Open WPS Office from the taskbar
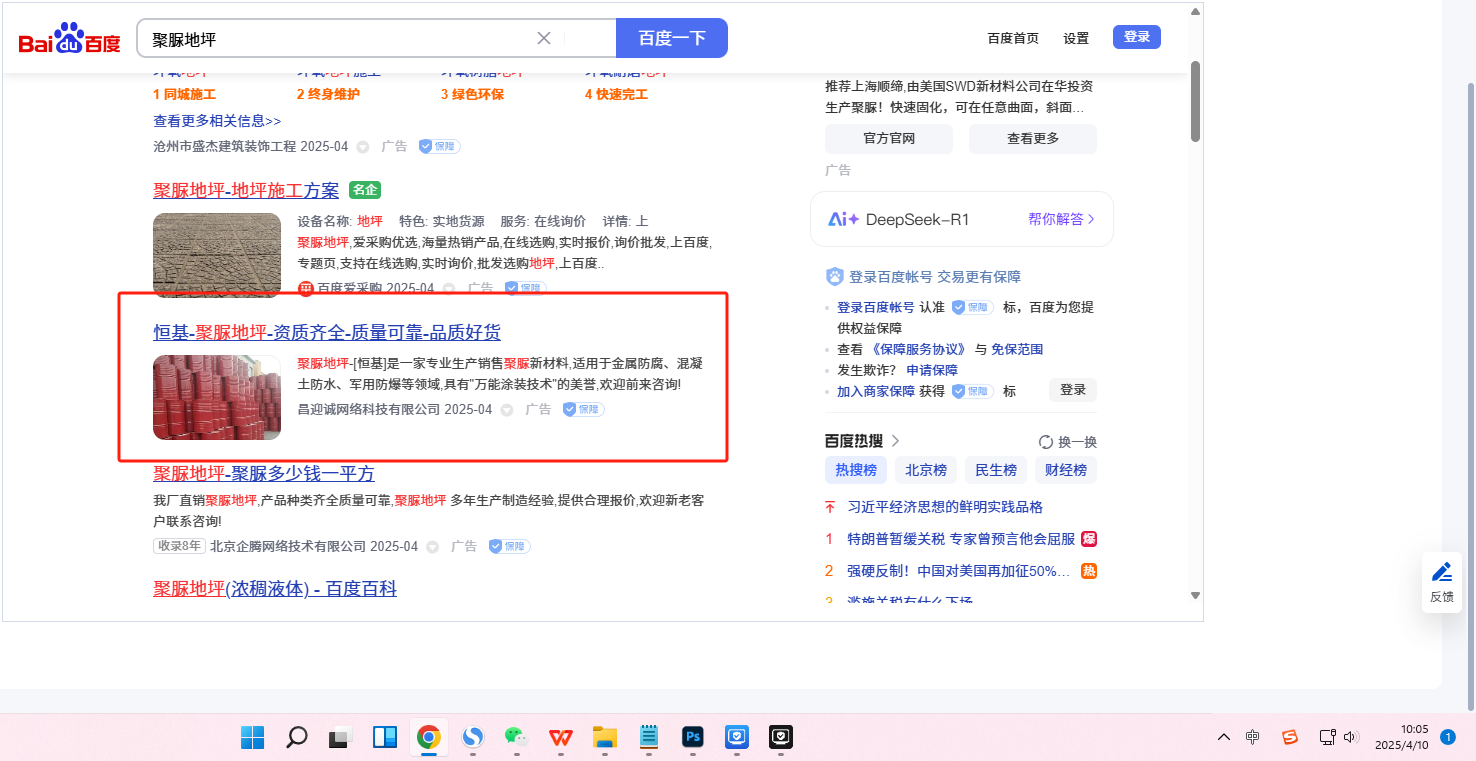The width and height of the screenshot is (1476, 761). pyautogui.click(x=560, y=738)
